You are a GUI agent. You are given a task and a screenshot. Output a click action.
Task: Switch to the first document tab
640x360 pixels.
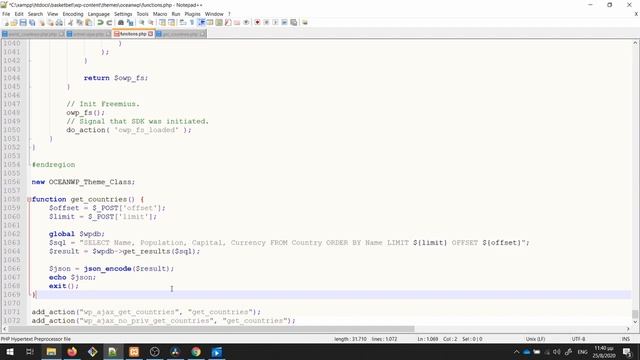pyautogui.click(x=33, y=34)
